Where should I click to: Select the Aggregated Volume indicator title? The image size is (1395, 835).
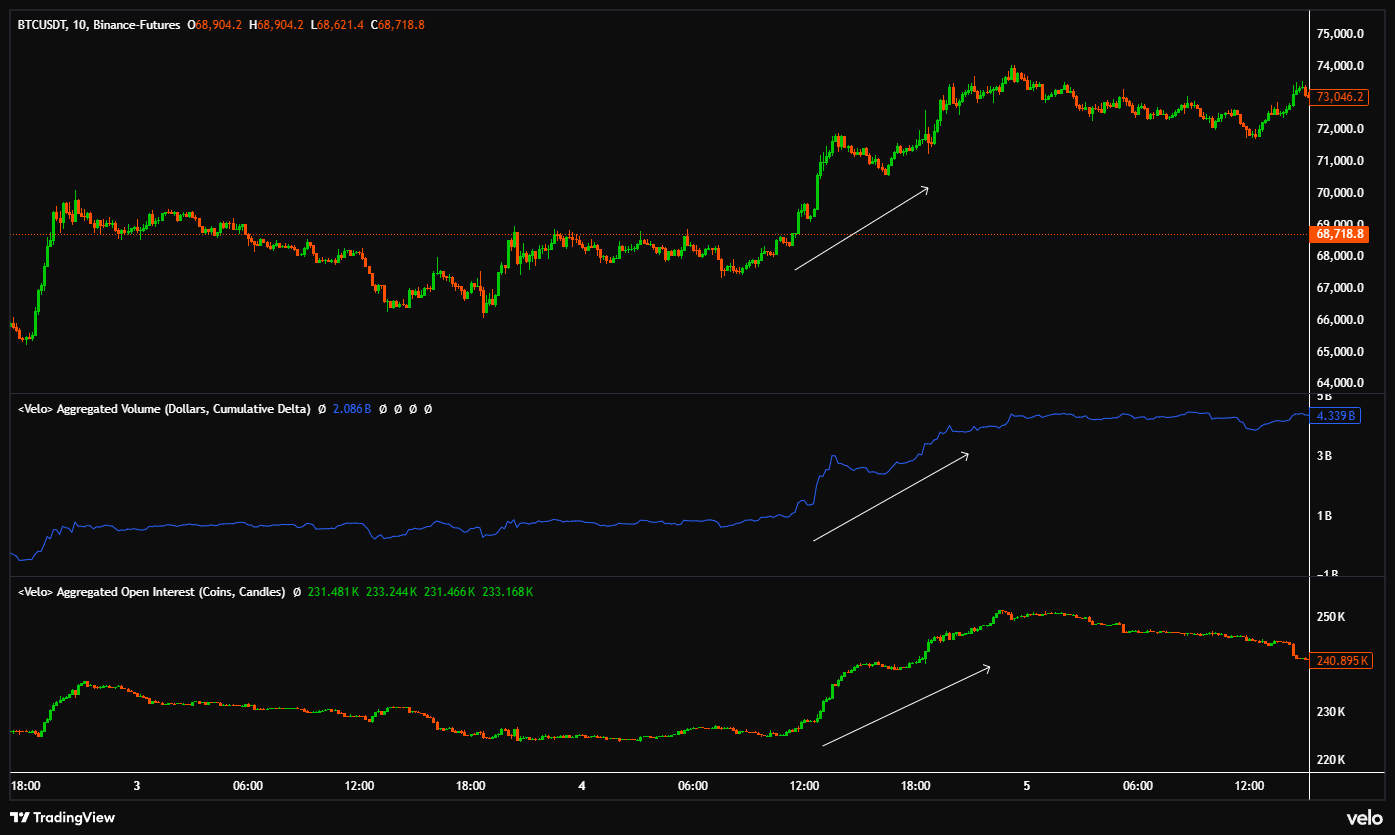pos(164,408)
